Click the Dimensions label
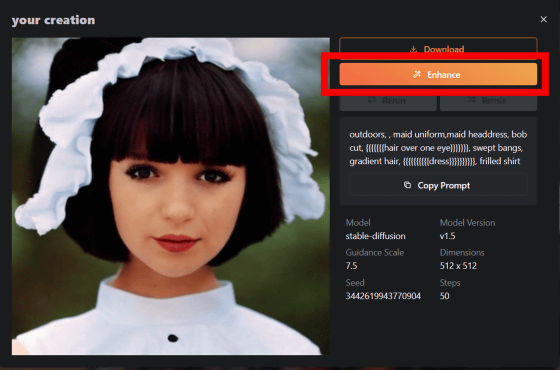Viewport: 560px width, 370px height. click(x=462, y=252)
